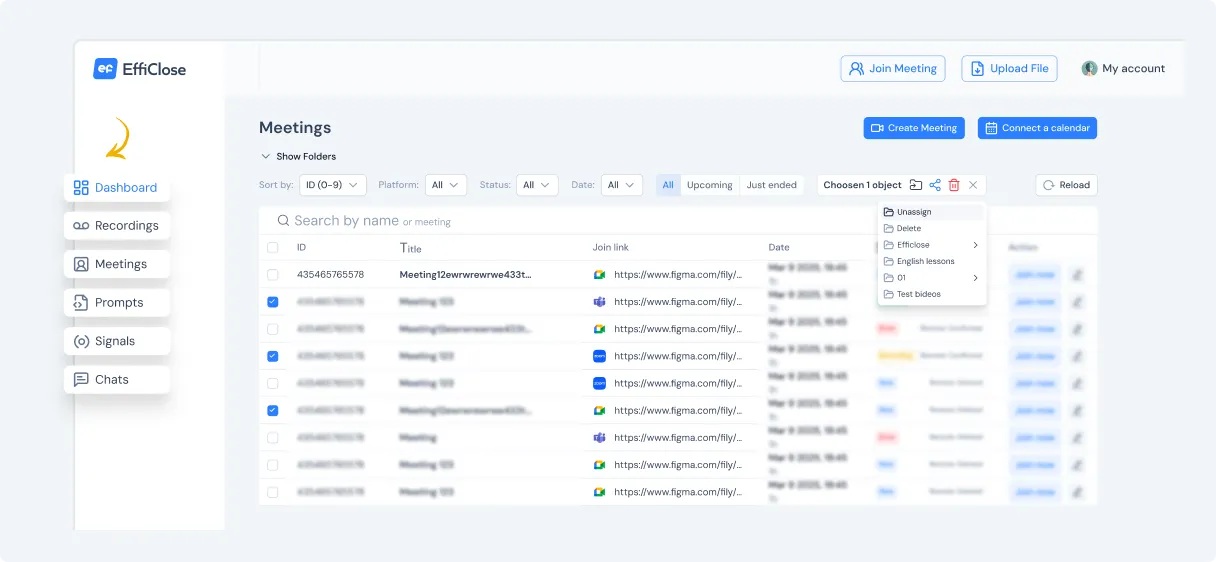Screen dimensions: 1216x562
Task: Dismiss selection with the X icon
Action: (973, 185)
